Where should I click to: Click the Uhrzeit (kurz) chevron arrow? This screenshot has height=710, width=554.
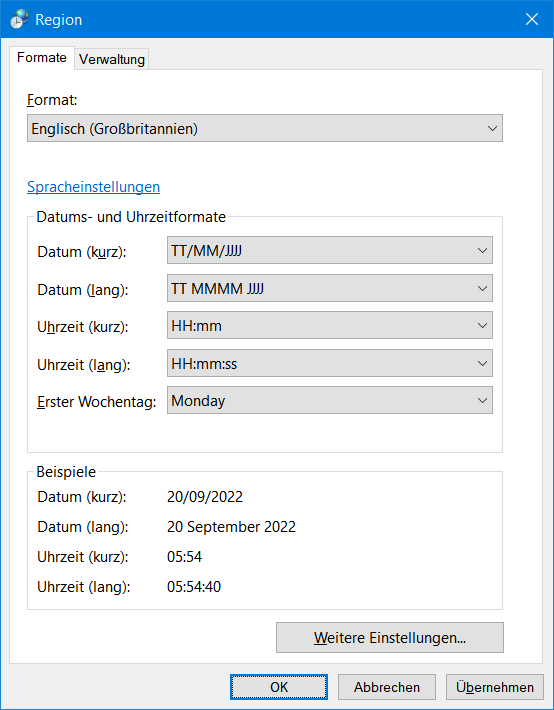point(482,326)
